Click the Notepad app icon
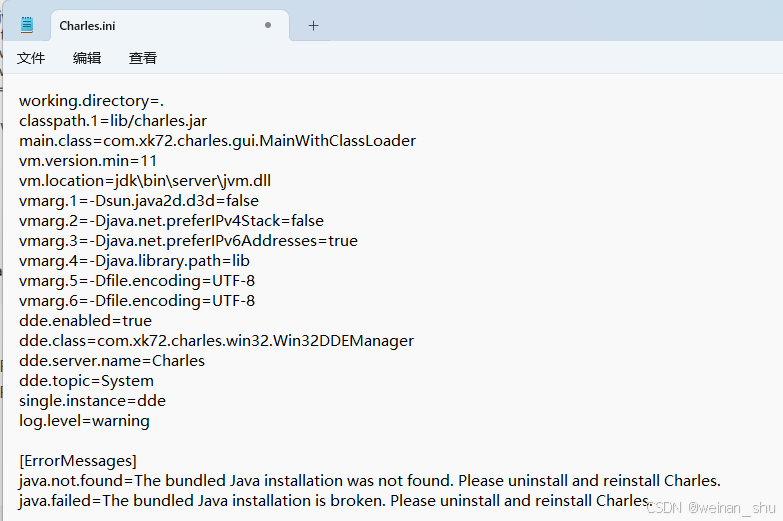This screenshot has width=783, height=521. tap(27, 24)
